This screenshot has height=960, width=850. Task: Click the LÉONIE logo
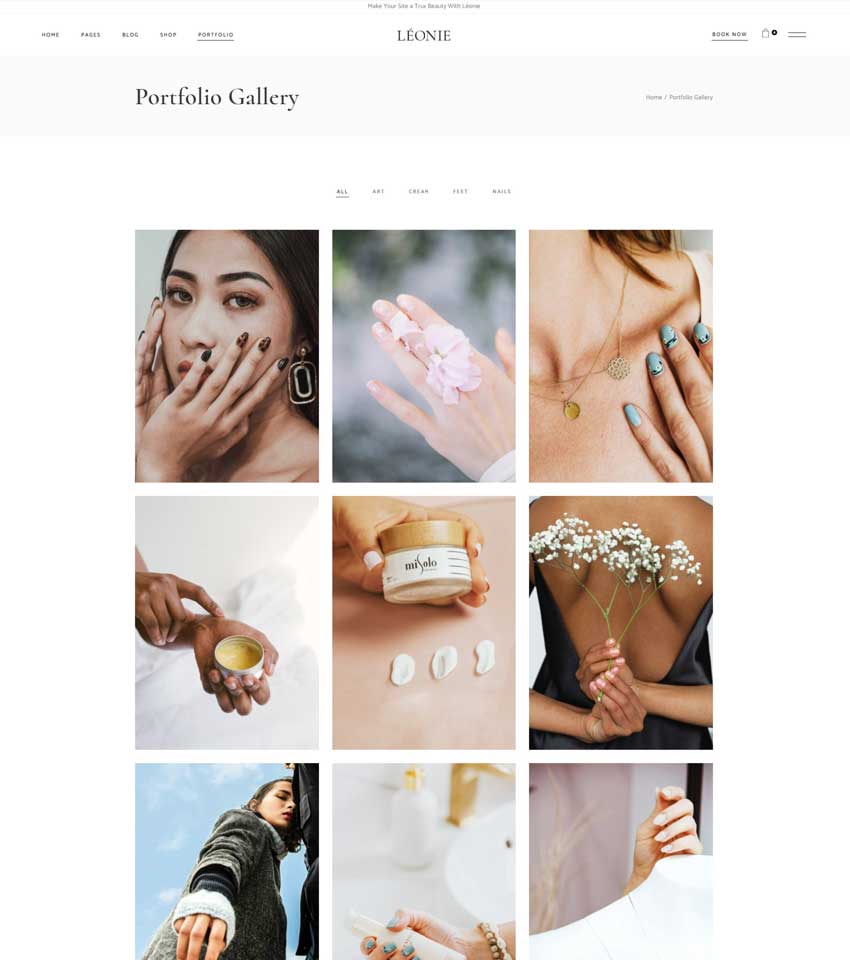tap(424, 36)
